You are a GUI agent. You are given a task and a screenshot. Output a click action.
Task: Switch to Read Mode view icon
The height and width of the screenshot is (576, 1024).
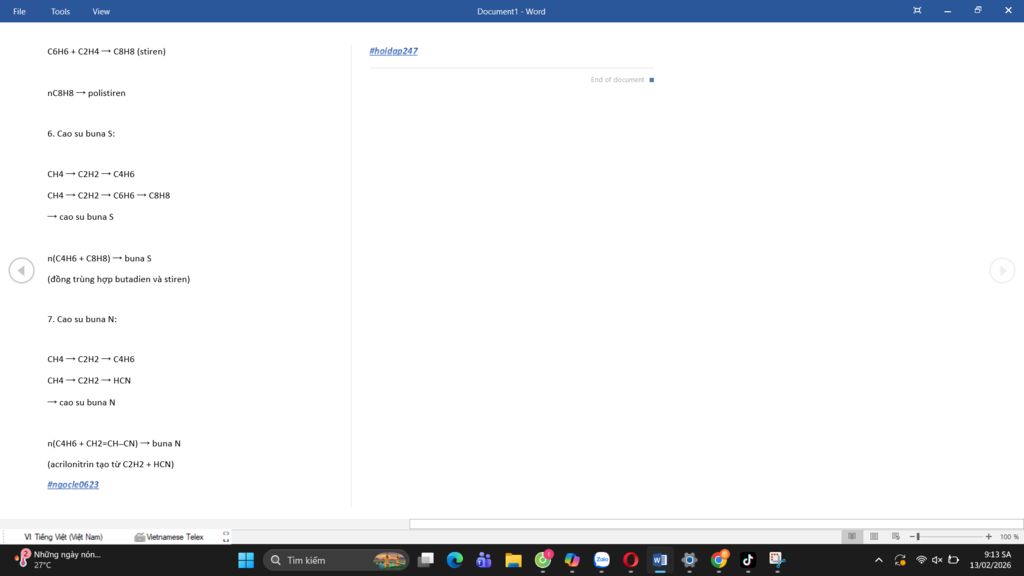[852, 536]
